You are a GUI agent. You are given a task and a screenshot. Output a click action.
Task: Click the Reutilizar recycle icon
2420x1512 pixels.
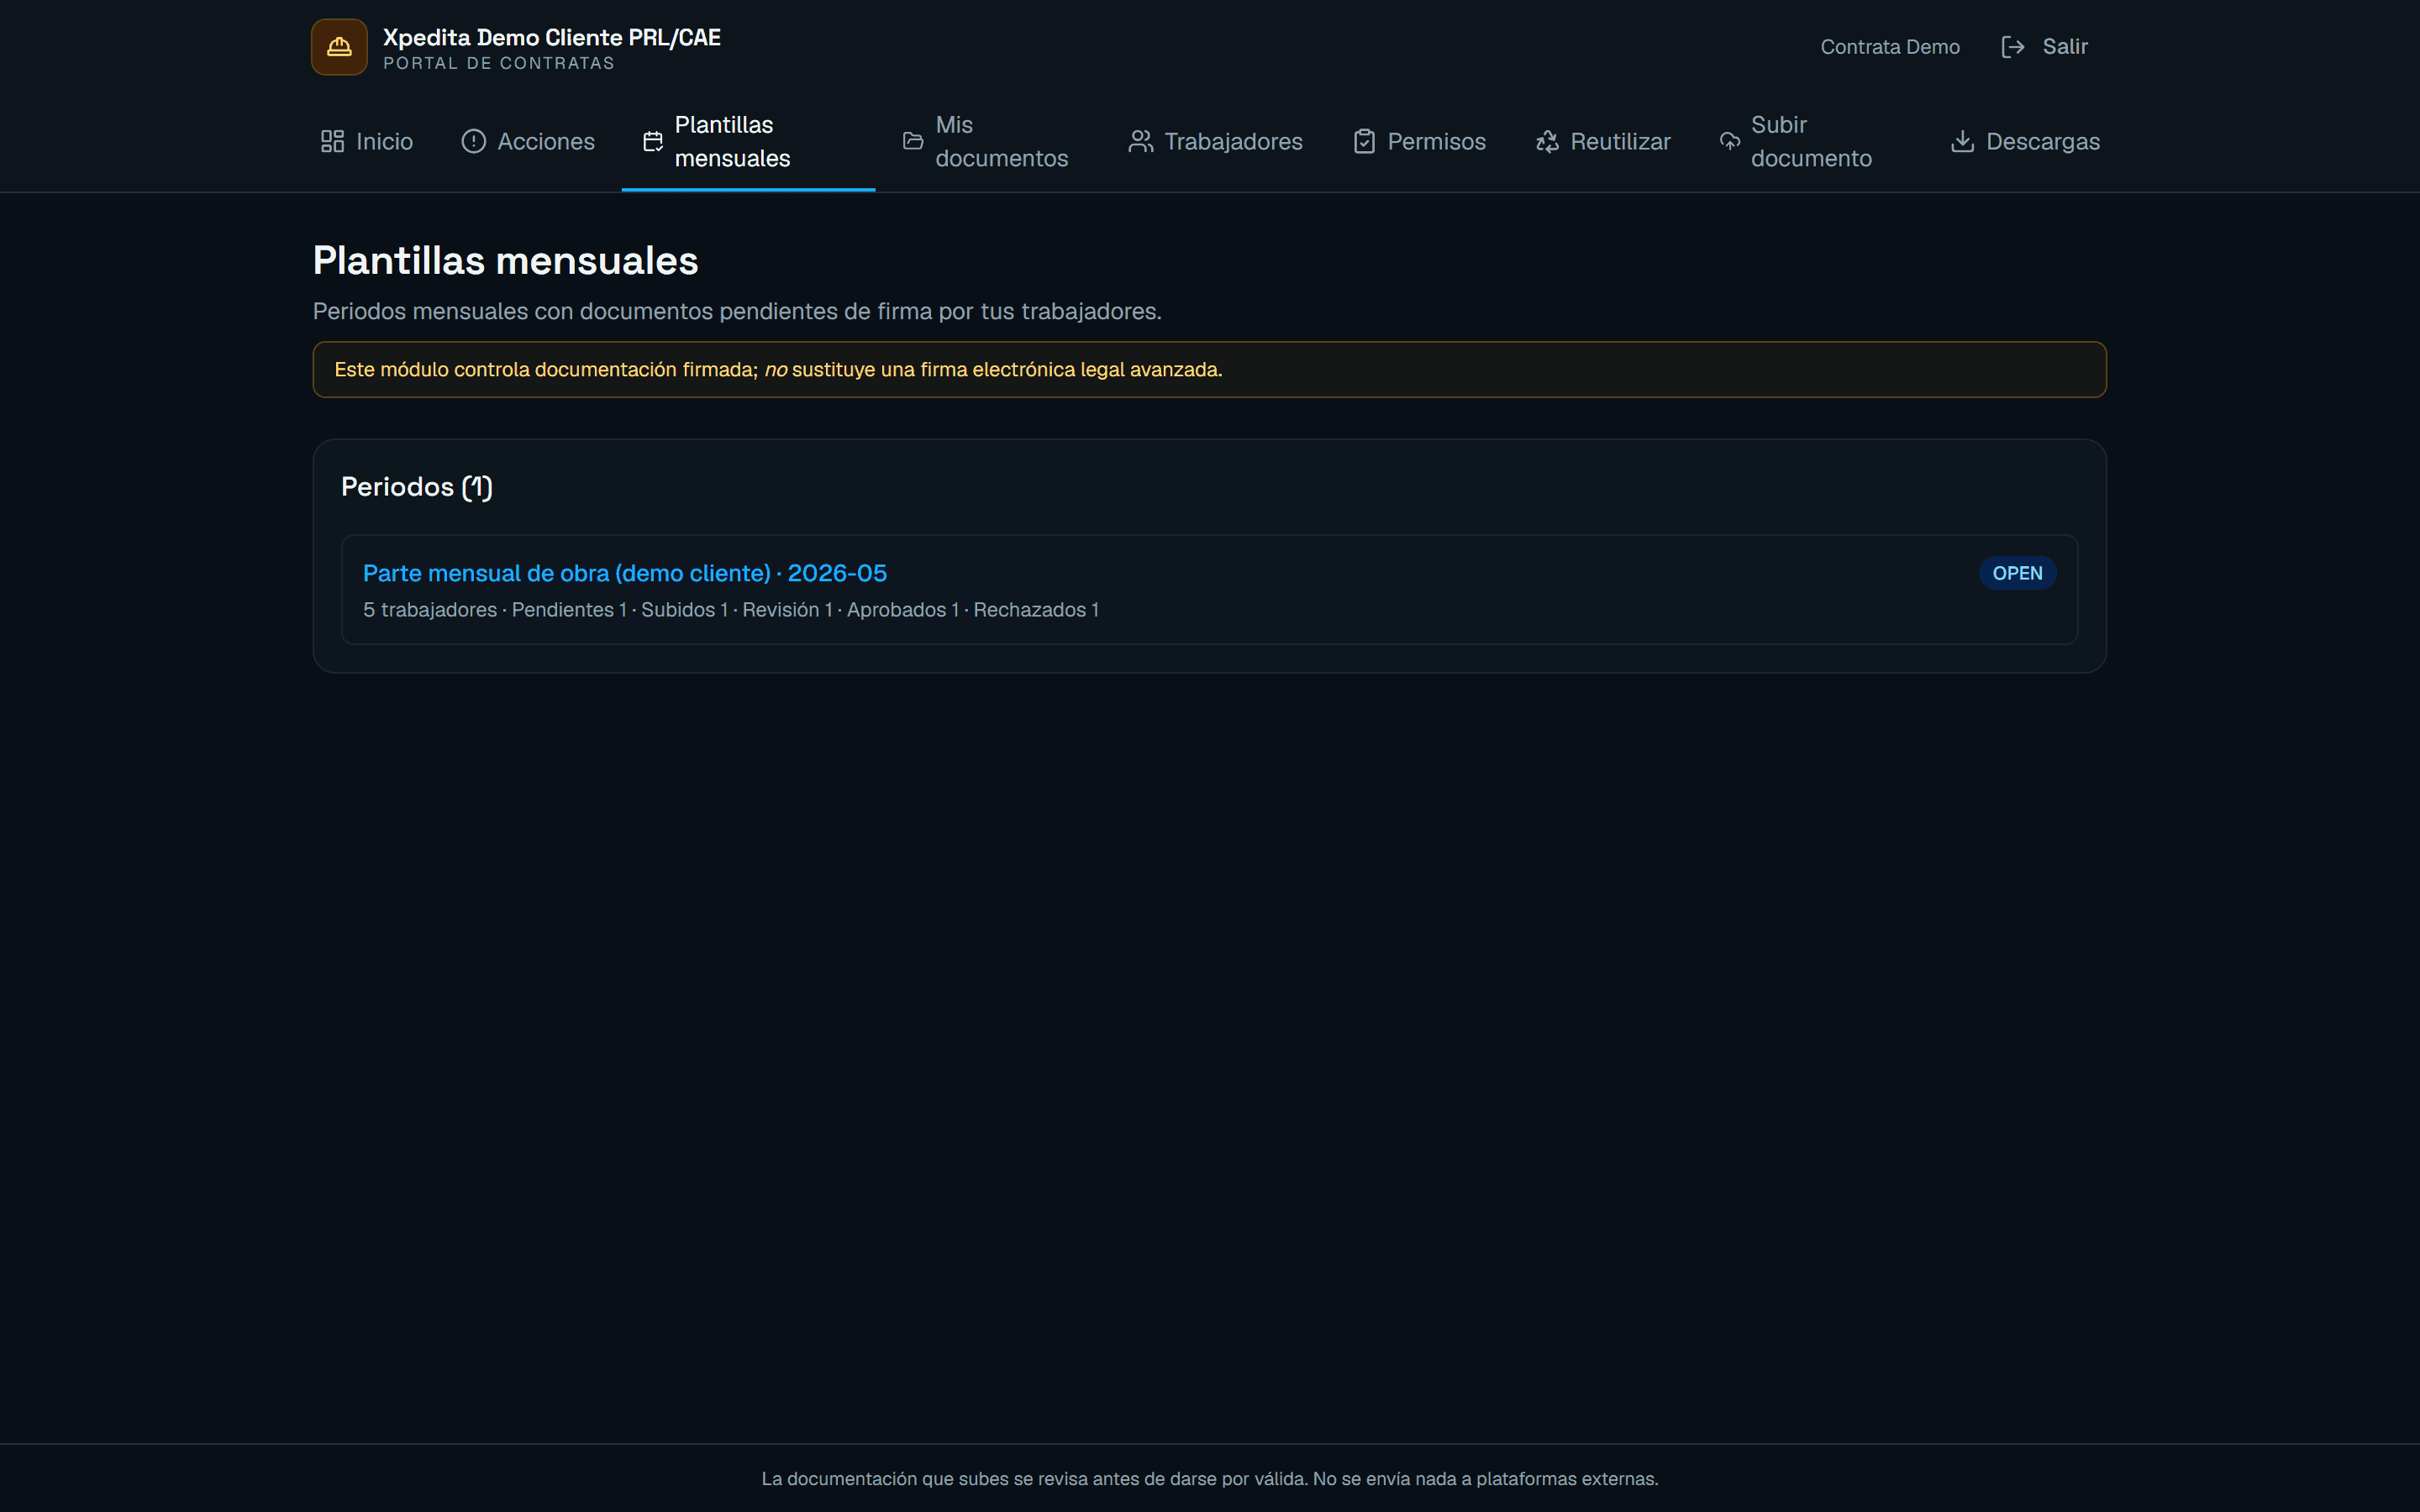[x=1547, y=141]
